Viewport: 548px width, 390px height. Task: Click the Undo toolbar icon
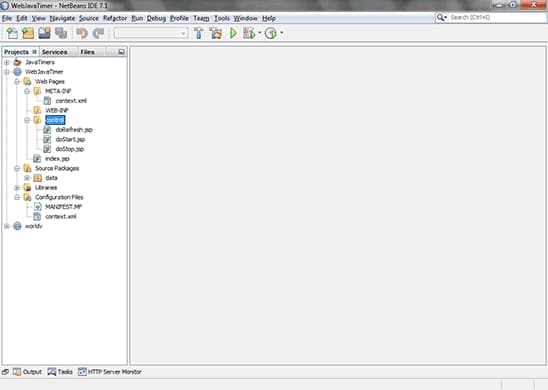click(x=82, y=33)
